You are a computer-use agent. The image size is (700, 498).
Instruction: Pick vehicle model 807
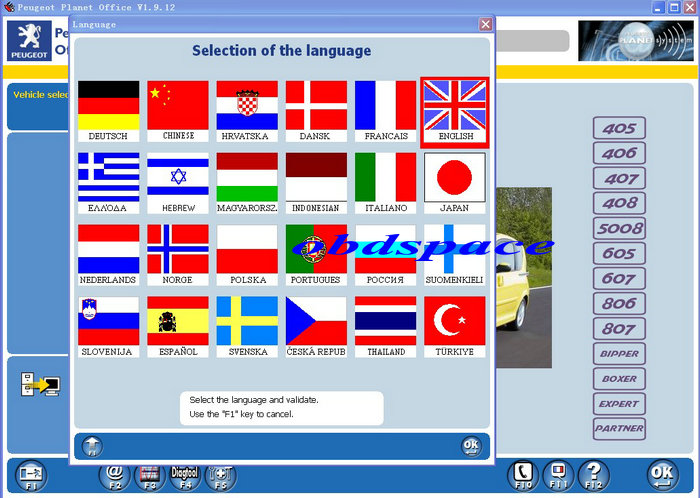coord(619,329)
